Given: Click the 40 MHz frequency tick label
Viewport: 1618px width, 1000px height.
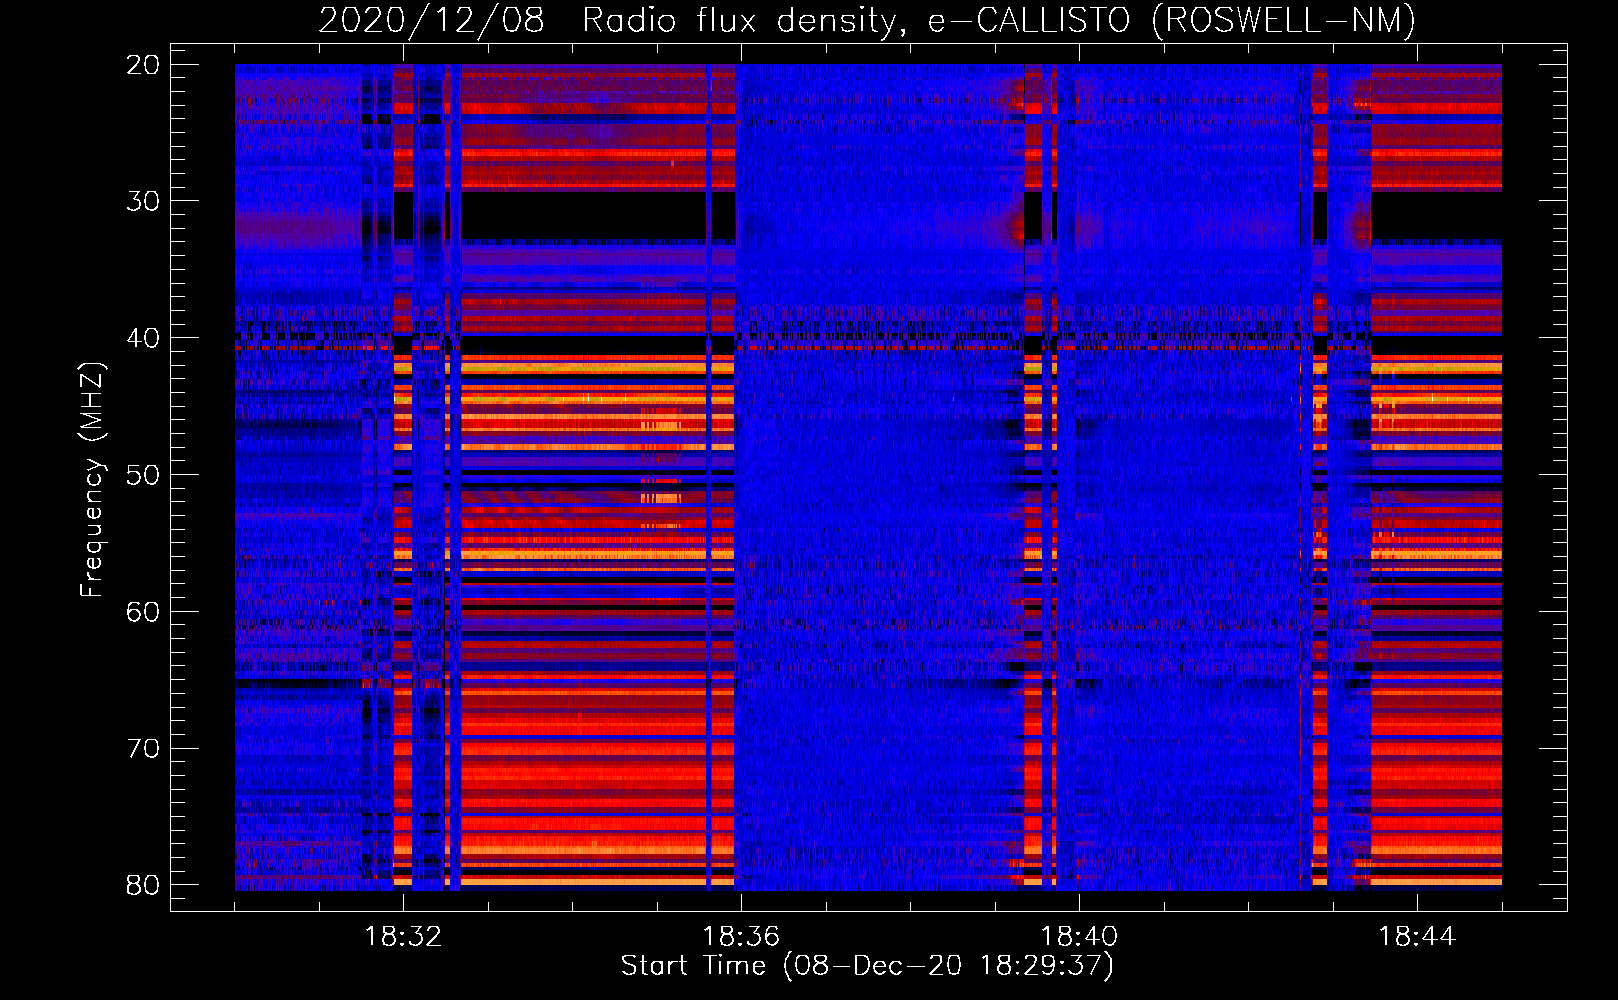Looking at the screenshot, I should [143, 338].
